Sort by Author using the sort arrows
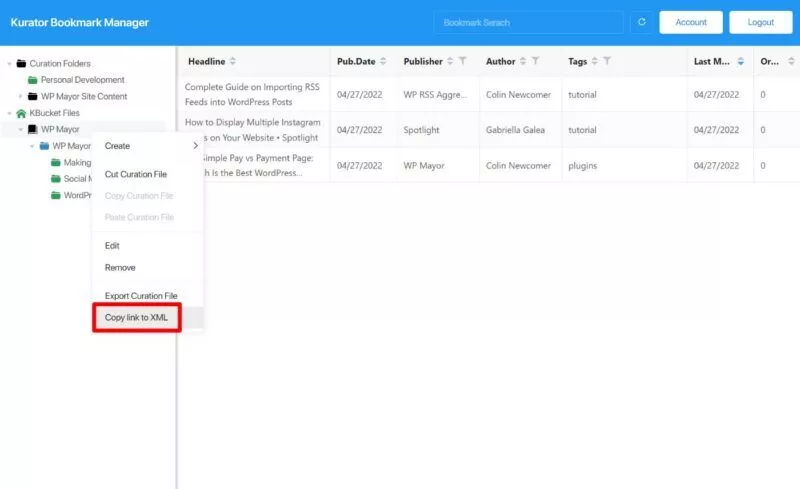The height and width of the screenshot is (489, 800). tap(523, 61)
